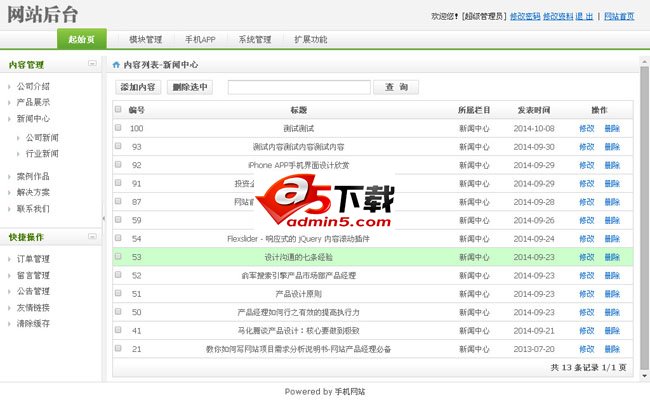Open the 系统管理 tab
650x402 pixels.
[x=255, y=39]
